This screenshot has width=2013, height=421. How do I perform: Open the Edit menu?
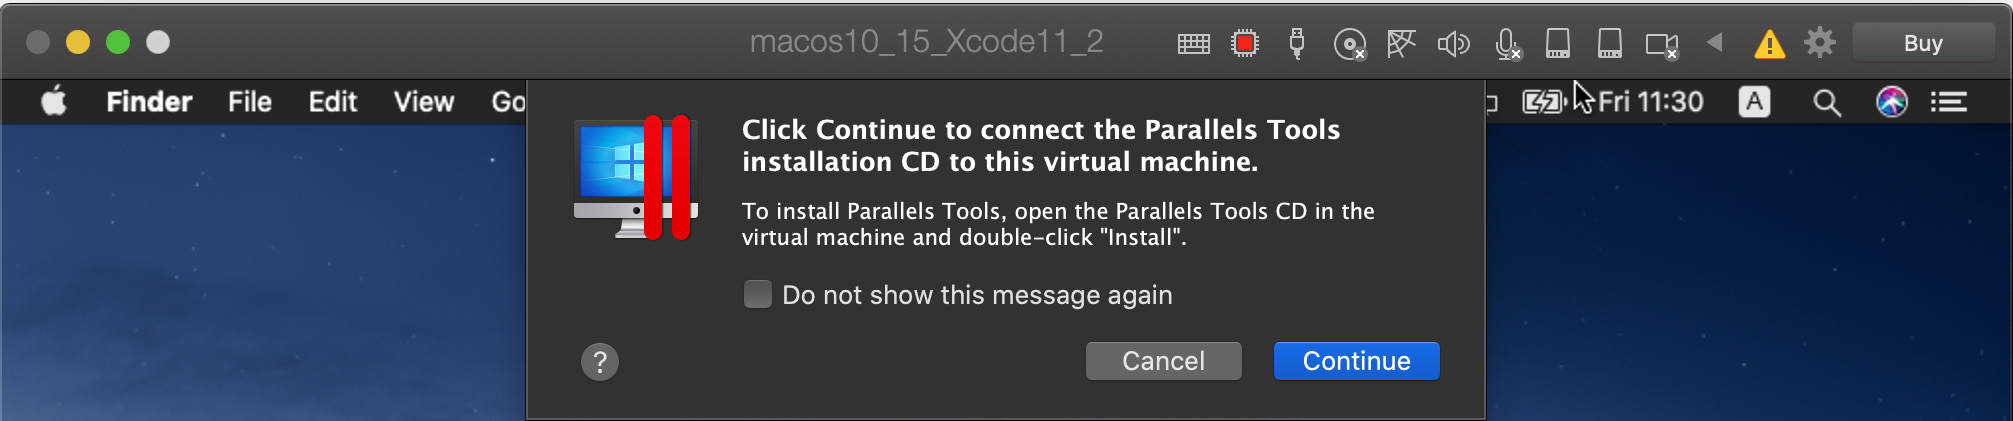(x=332, y=101)
